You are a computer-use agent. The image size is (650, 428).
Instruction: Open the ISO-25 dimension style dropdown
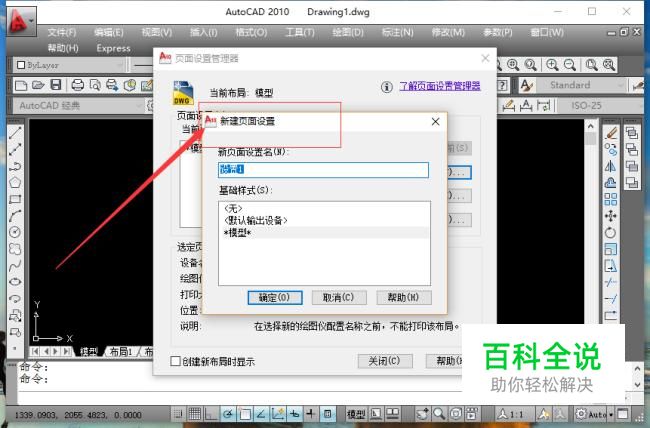pos(600,106)
